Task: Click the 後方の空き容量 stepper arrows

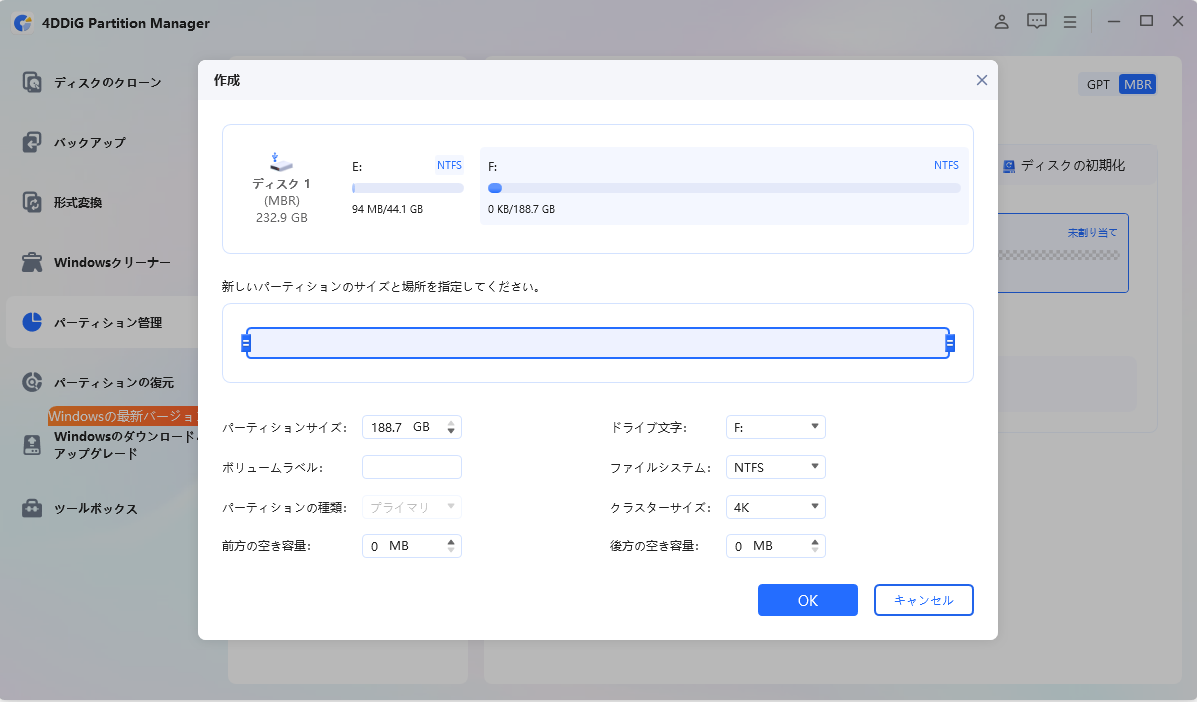Action: pyautogui.click(x=815, y=546)
